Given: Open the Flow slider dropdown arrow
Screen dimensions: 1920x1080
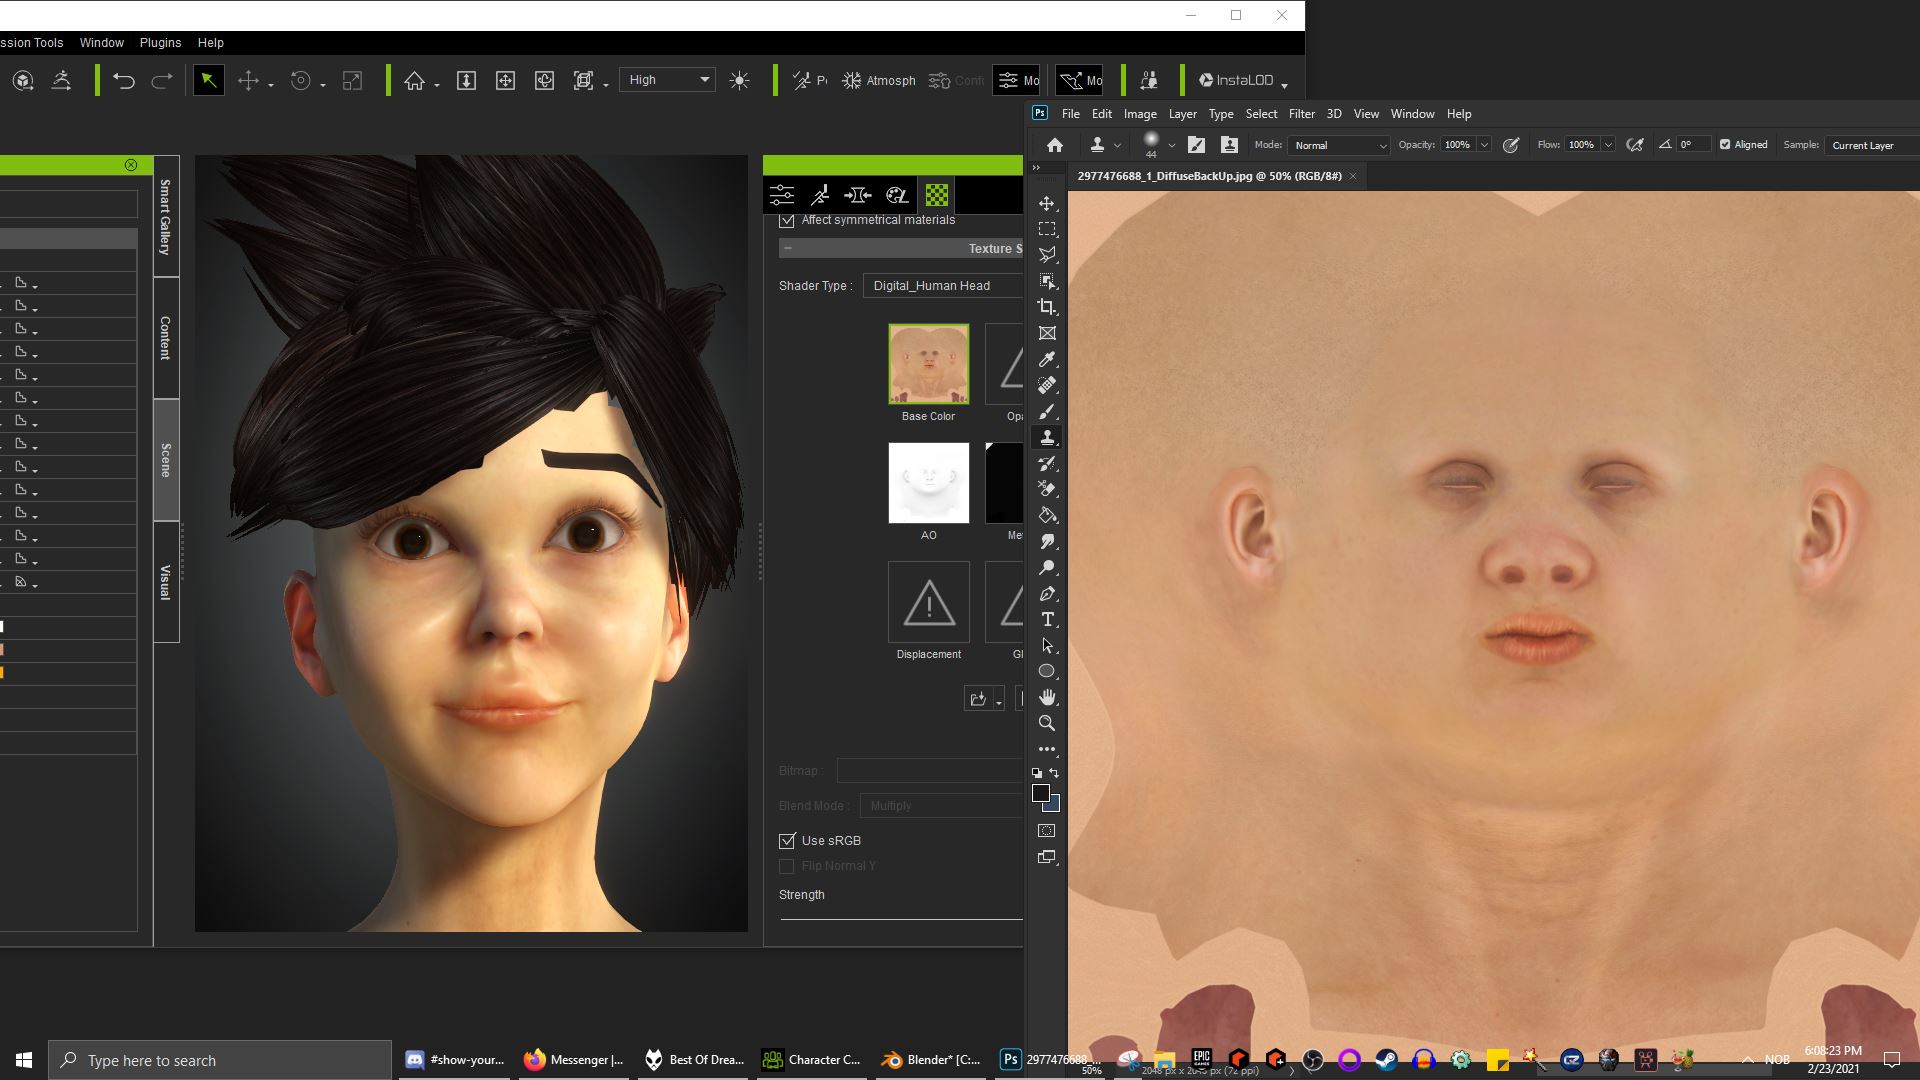Looking at the screenshot, I should coord(1608,146).
